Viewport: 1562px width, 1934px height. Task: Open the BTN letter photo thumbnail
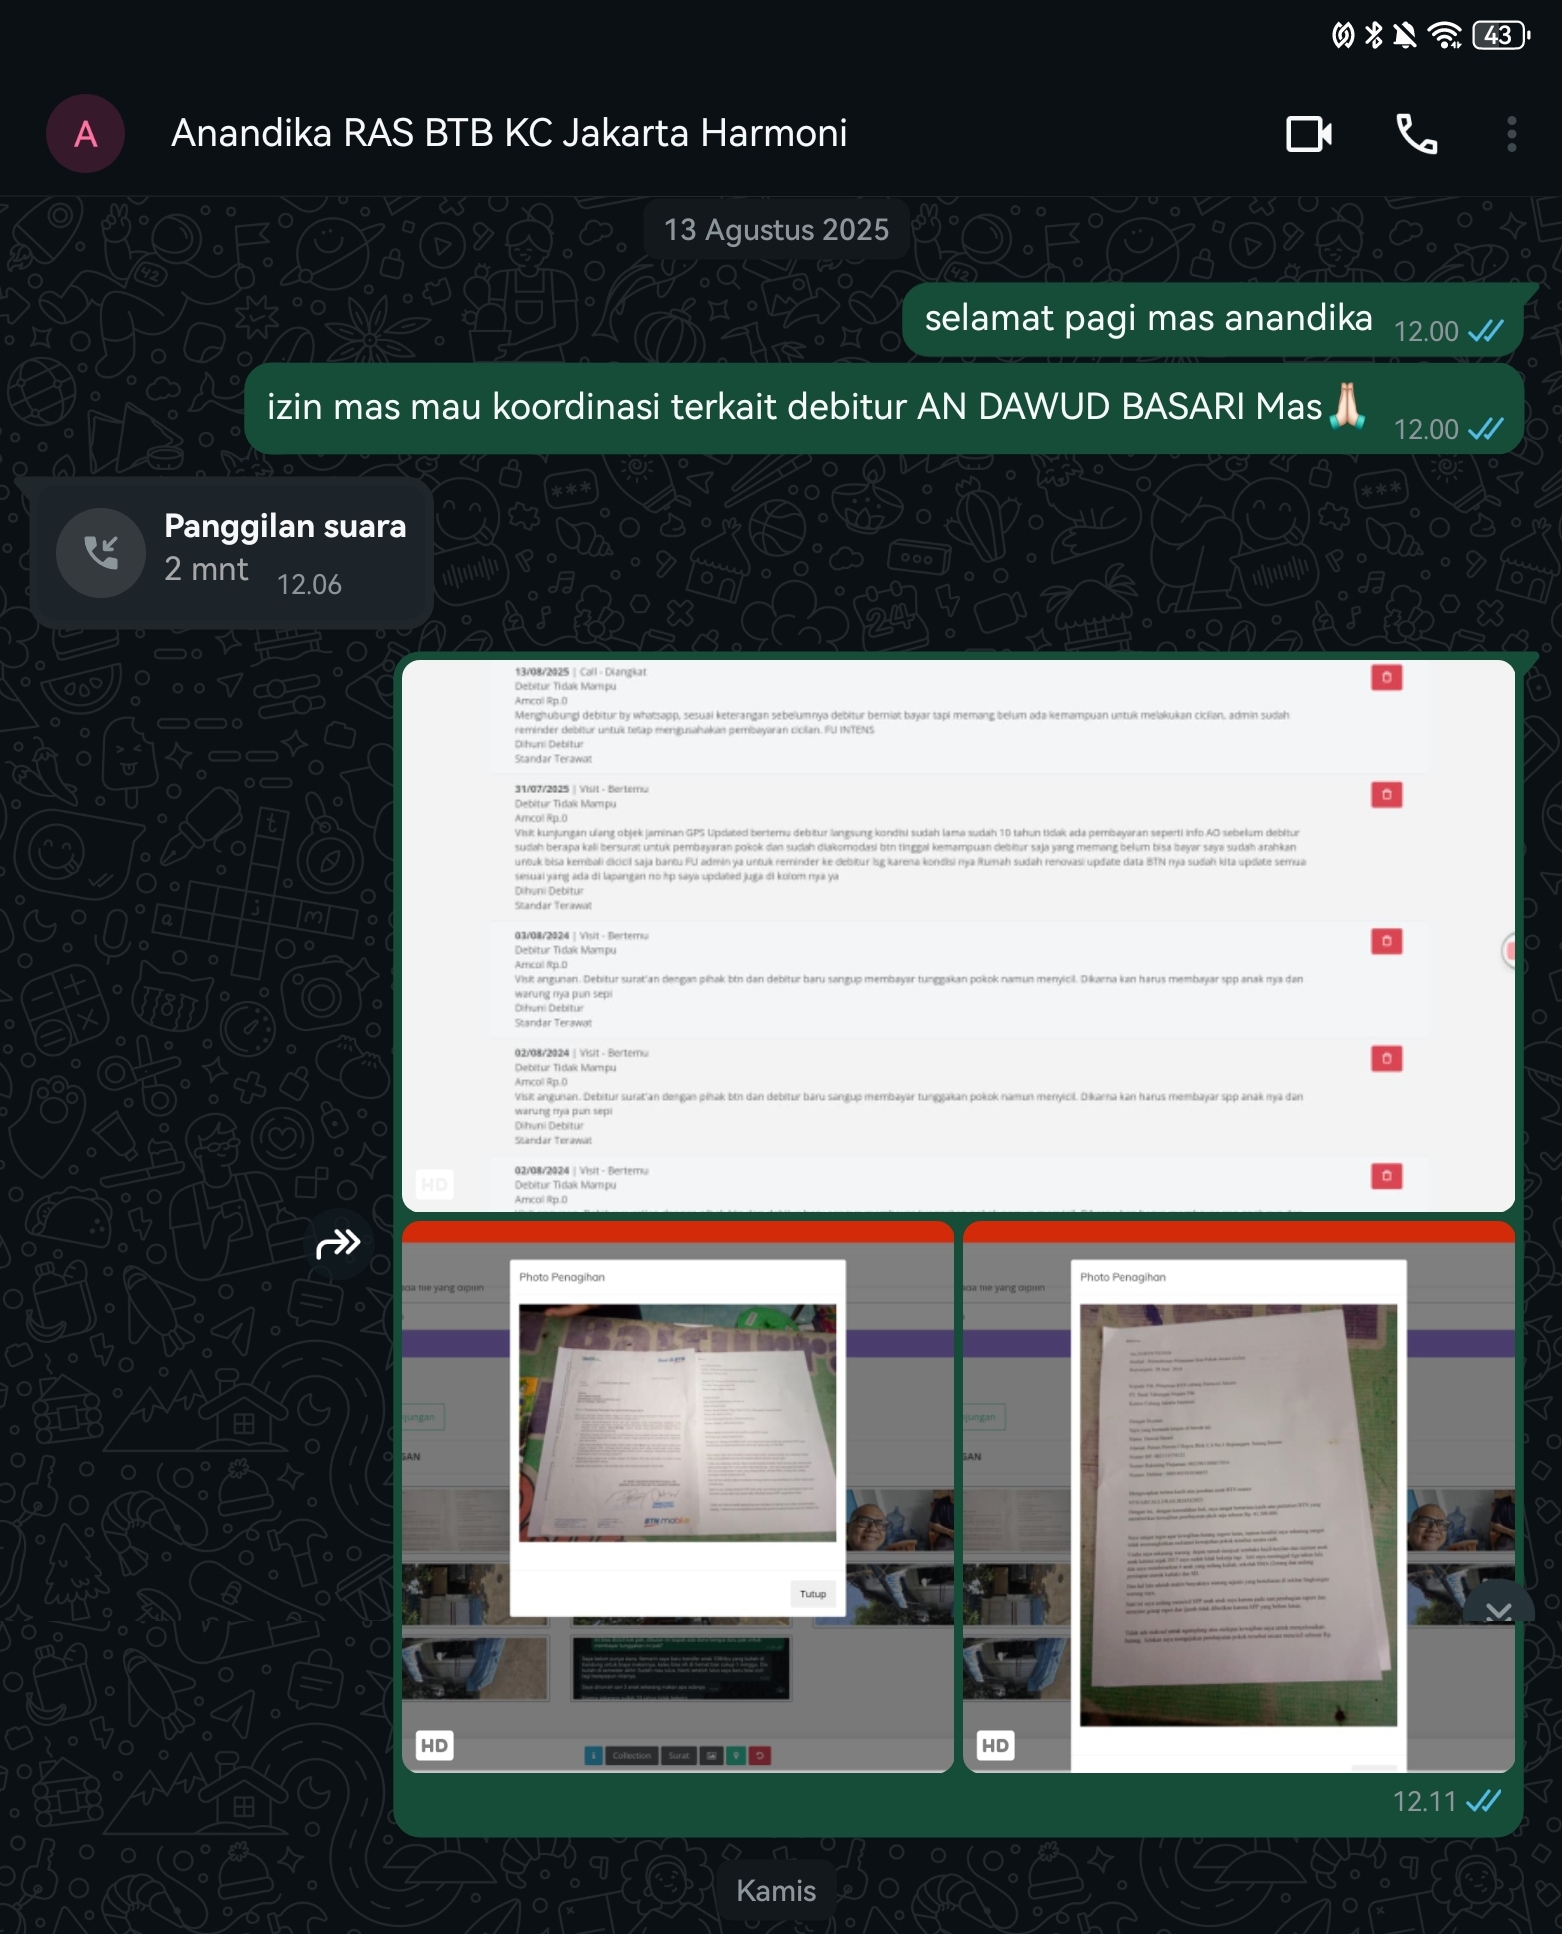[x=677, y=1496]
